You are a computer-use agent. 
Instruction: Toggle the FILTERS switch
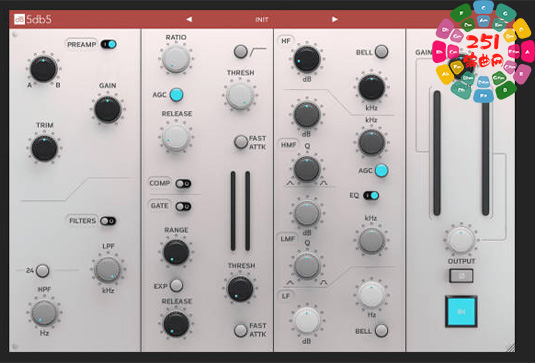(x=108, y=221)
